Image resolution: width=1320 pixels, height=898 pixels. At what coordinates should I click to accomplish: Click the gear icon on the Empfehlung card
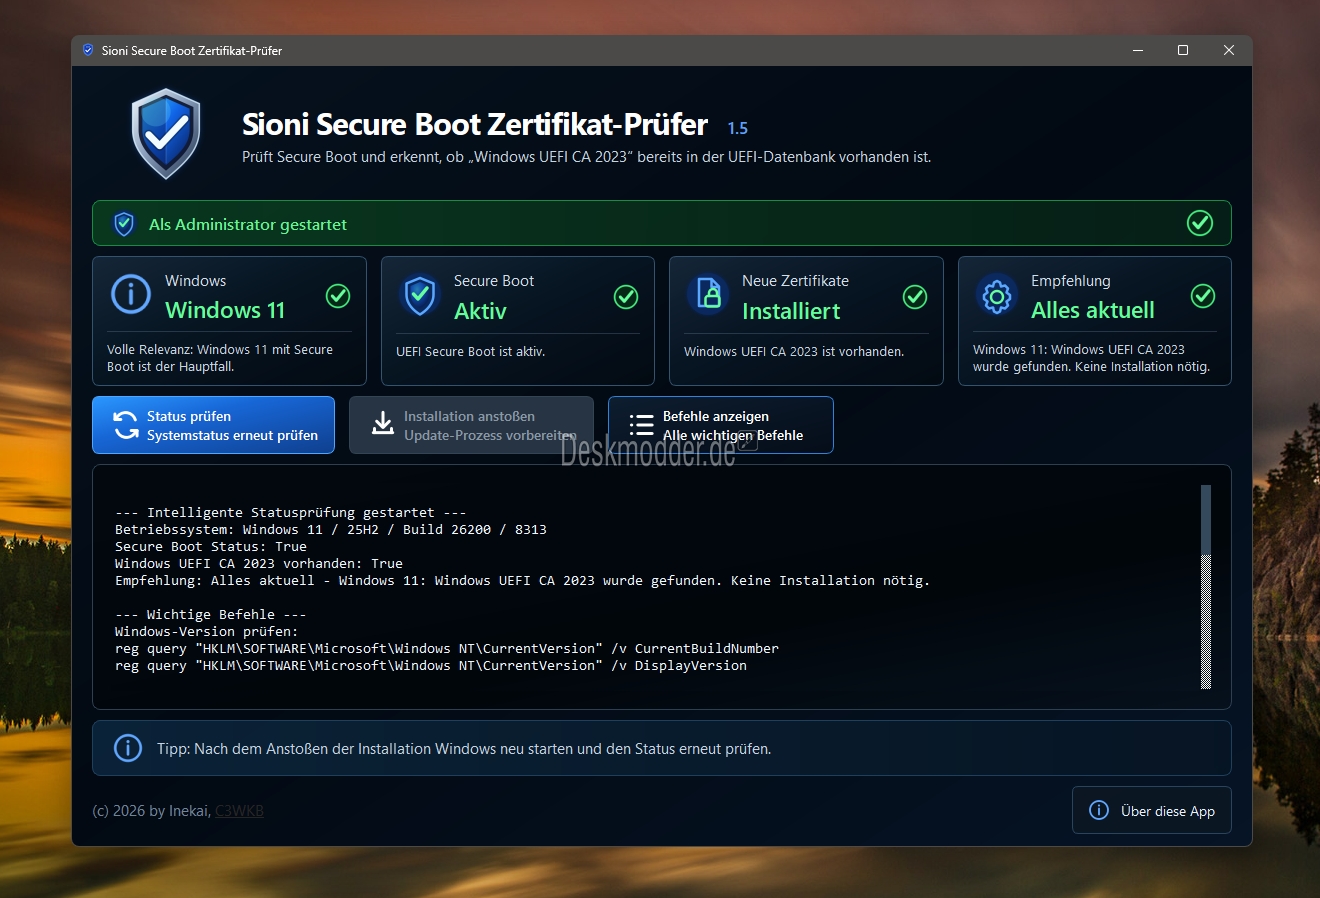point(997,296)
